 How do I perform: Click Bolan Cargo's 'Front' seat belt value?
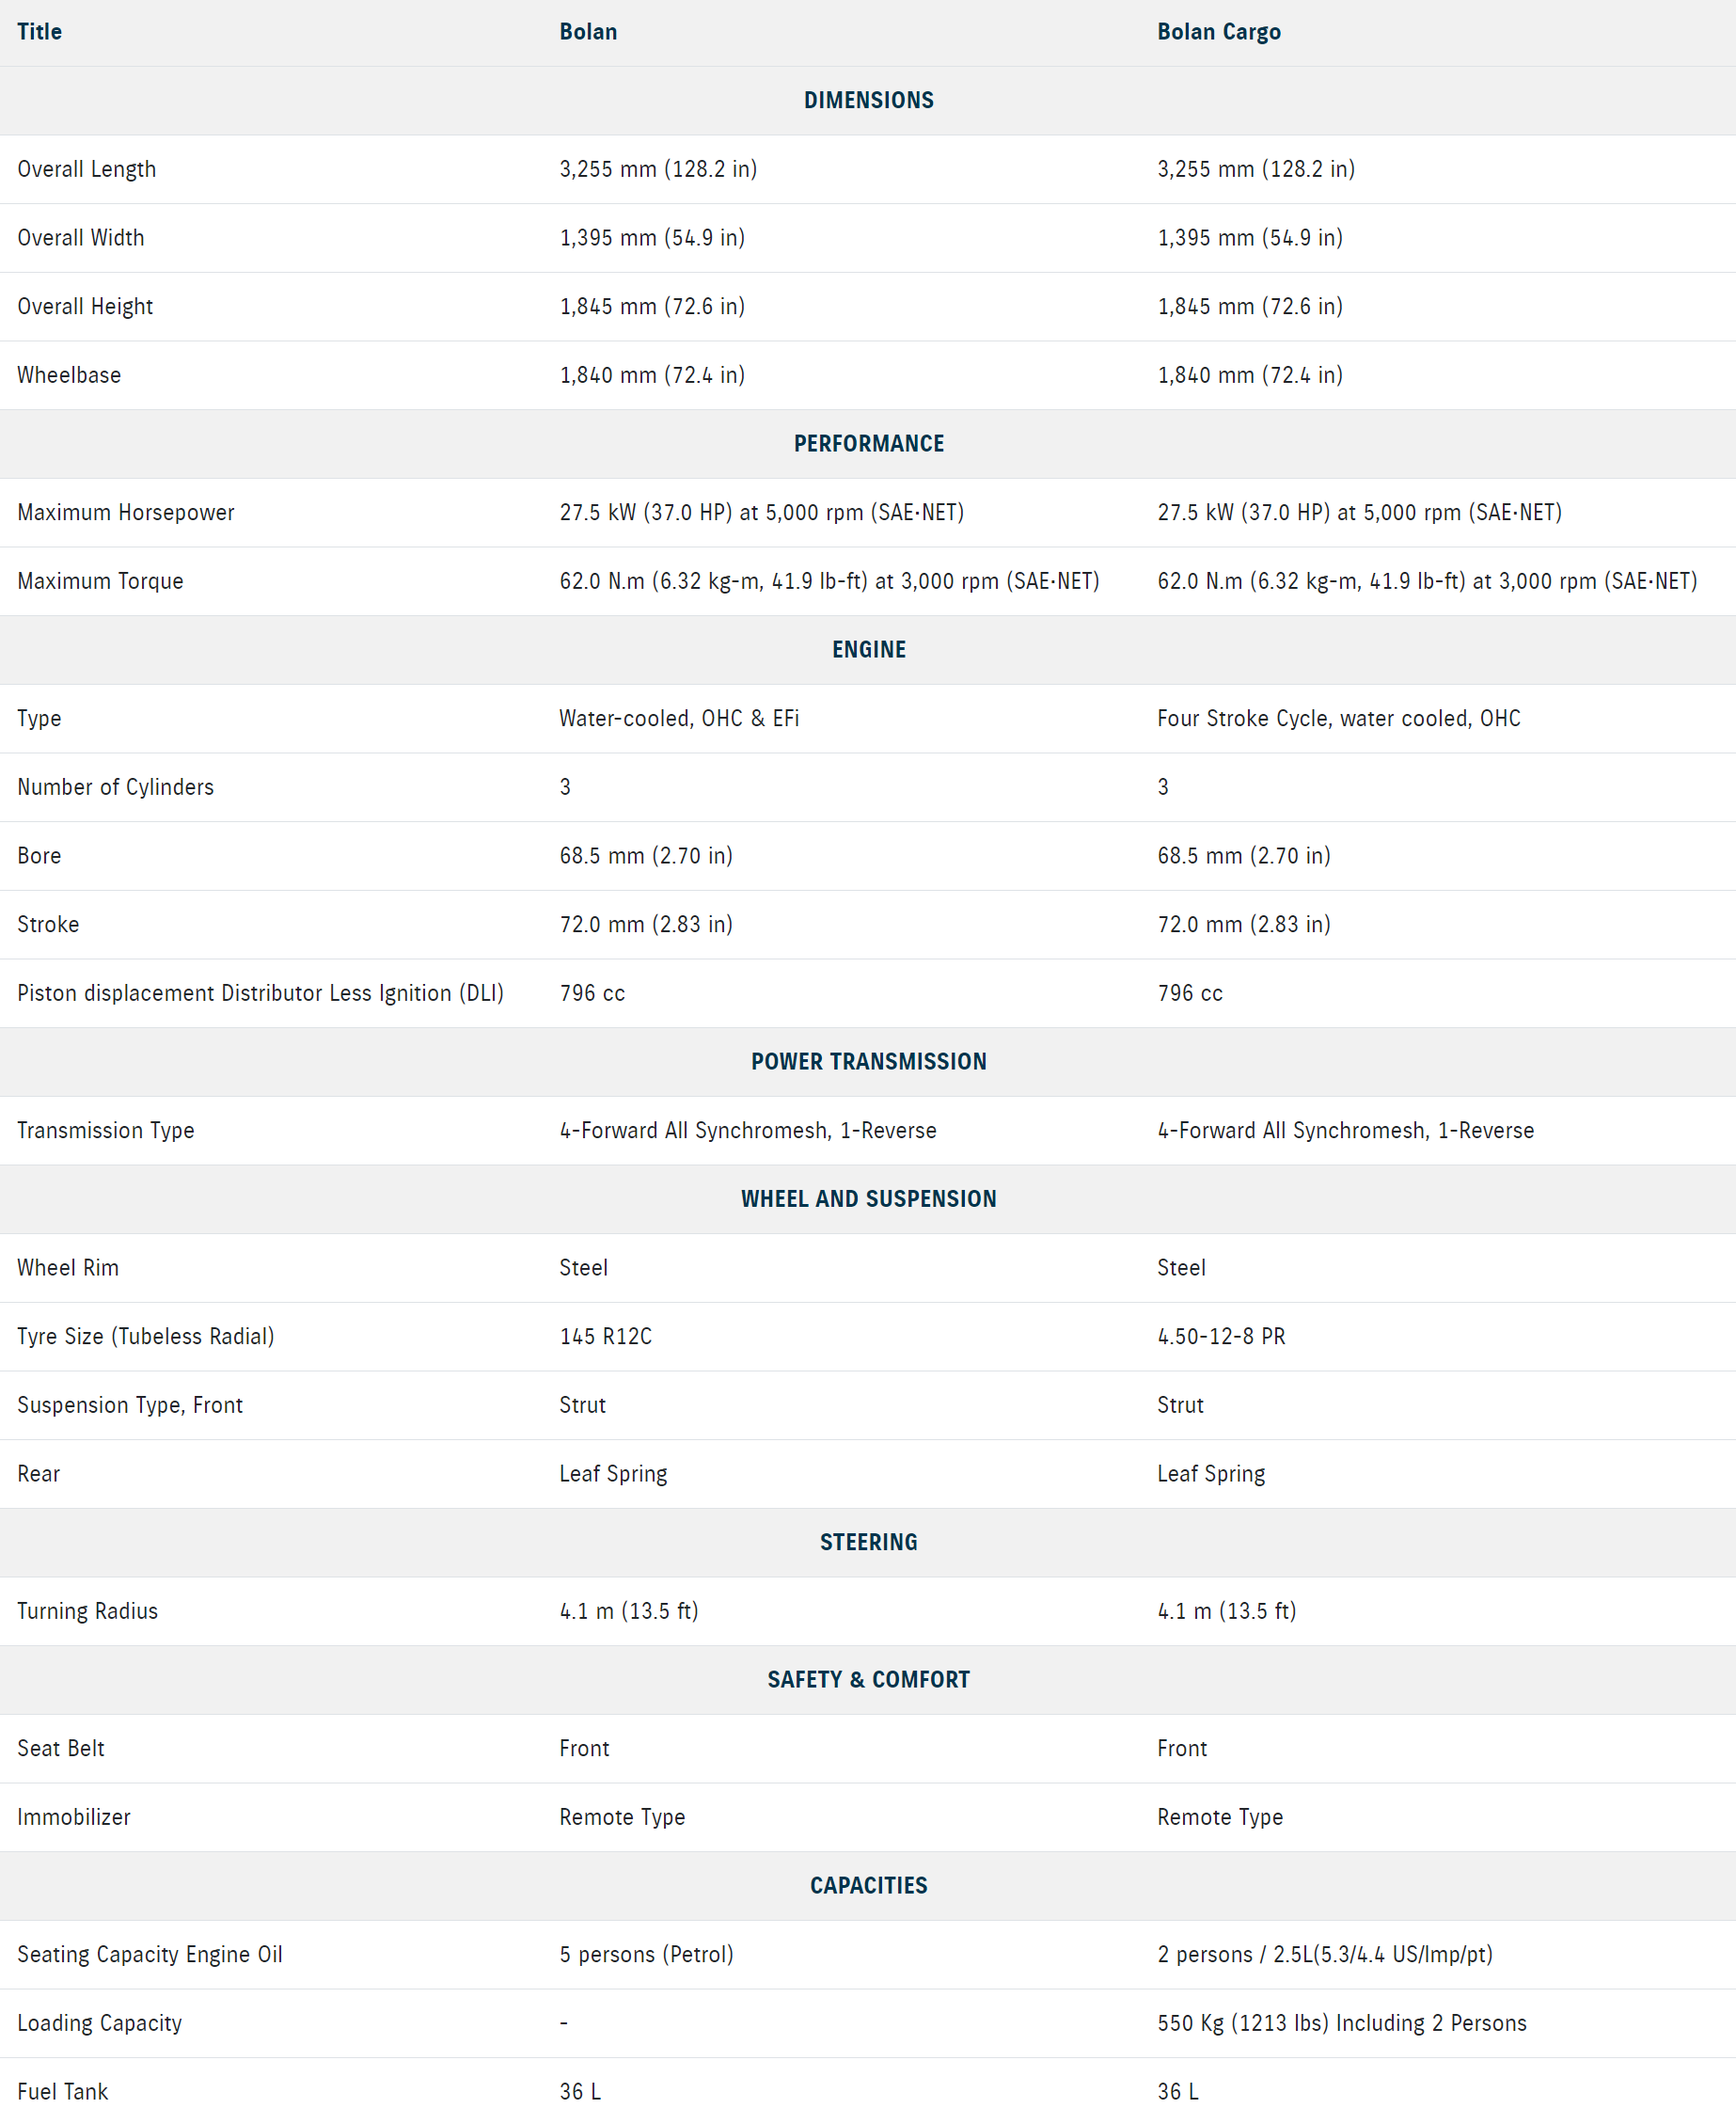[x=1182, y=1748]
